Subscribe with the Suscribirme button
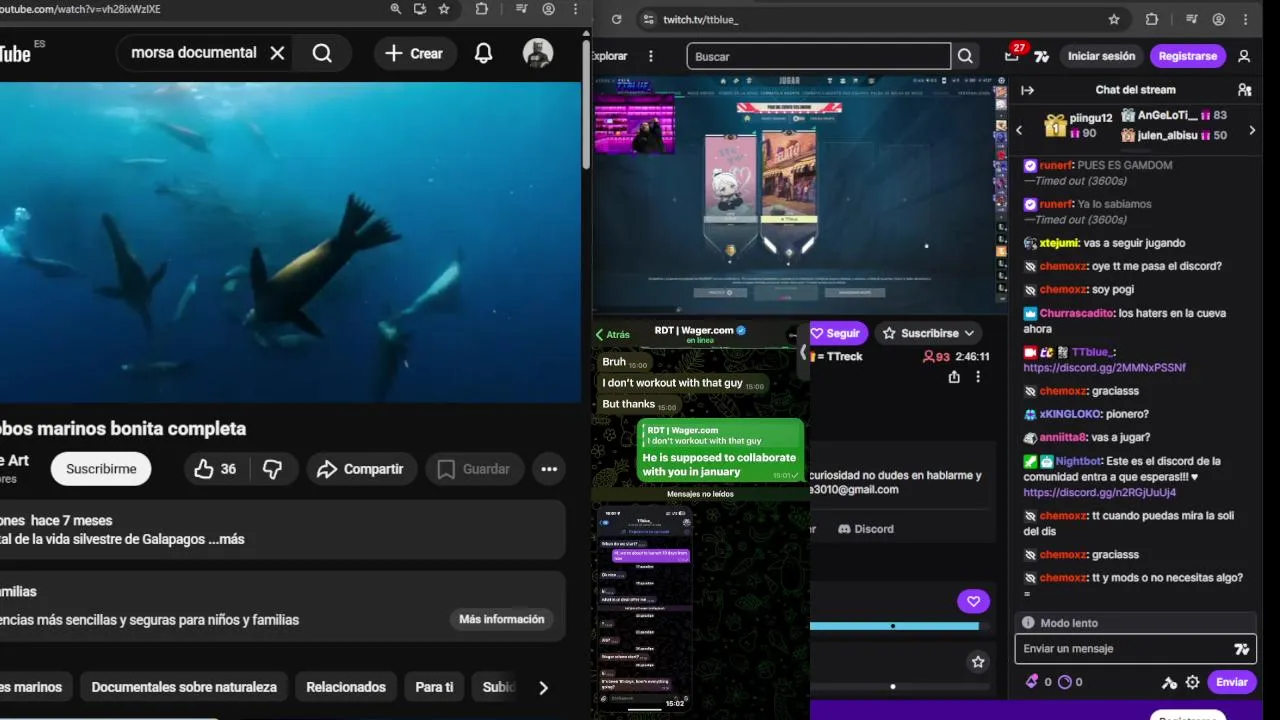The width and height of the screenshot is (1280, 720). pyautogui.click(x=101, y=469)
